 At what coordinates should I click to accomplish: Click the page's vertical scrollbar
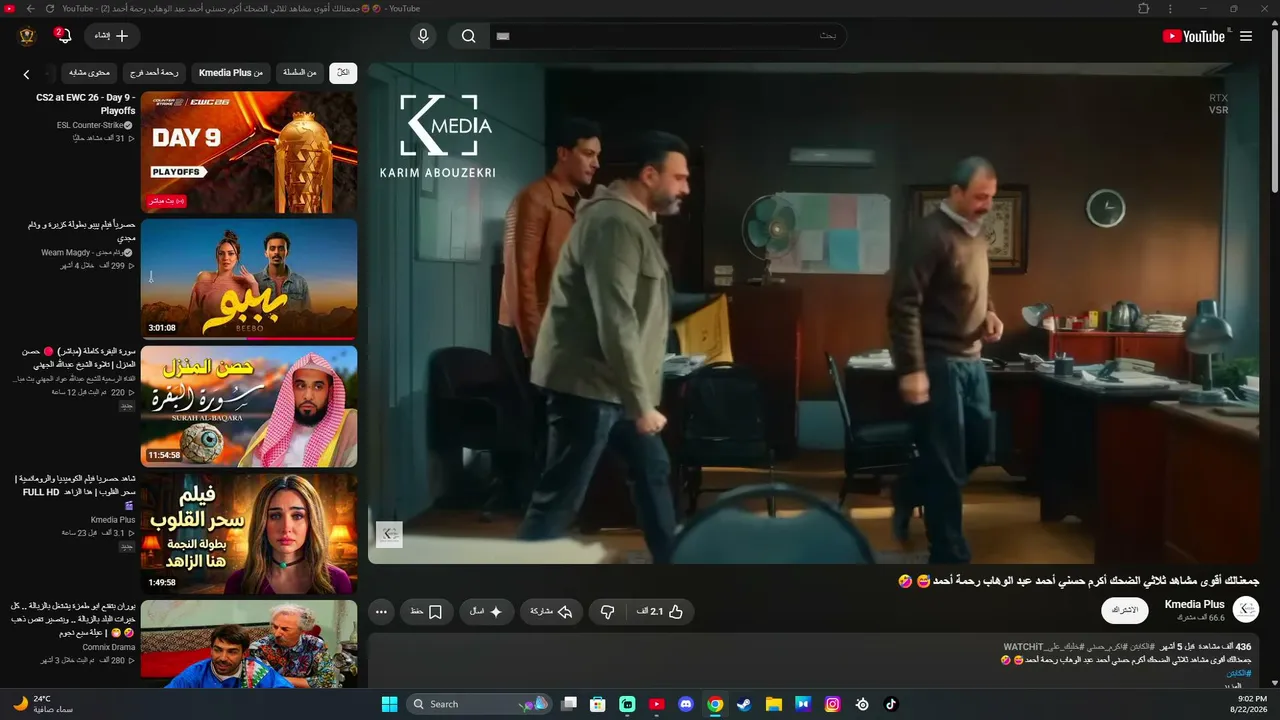click(1274, 110)
